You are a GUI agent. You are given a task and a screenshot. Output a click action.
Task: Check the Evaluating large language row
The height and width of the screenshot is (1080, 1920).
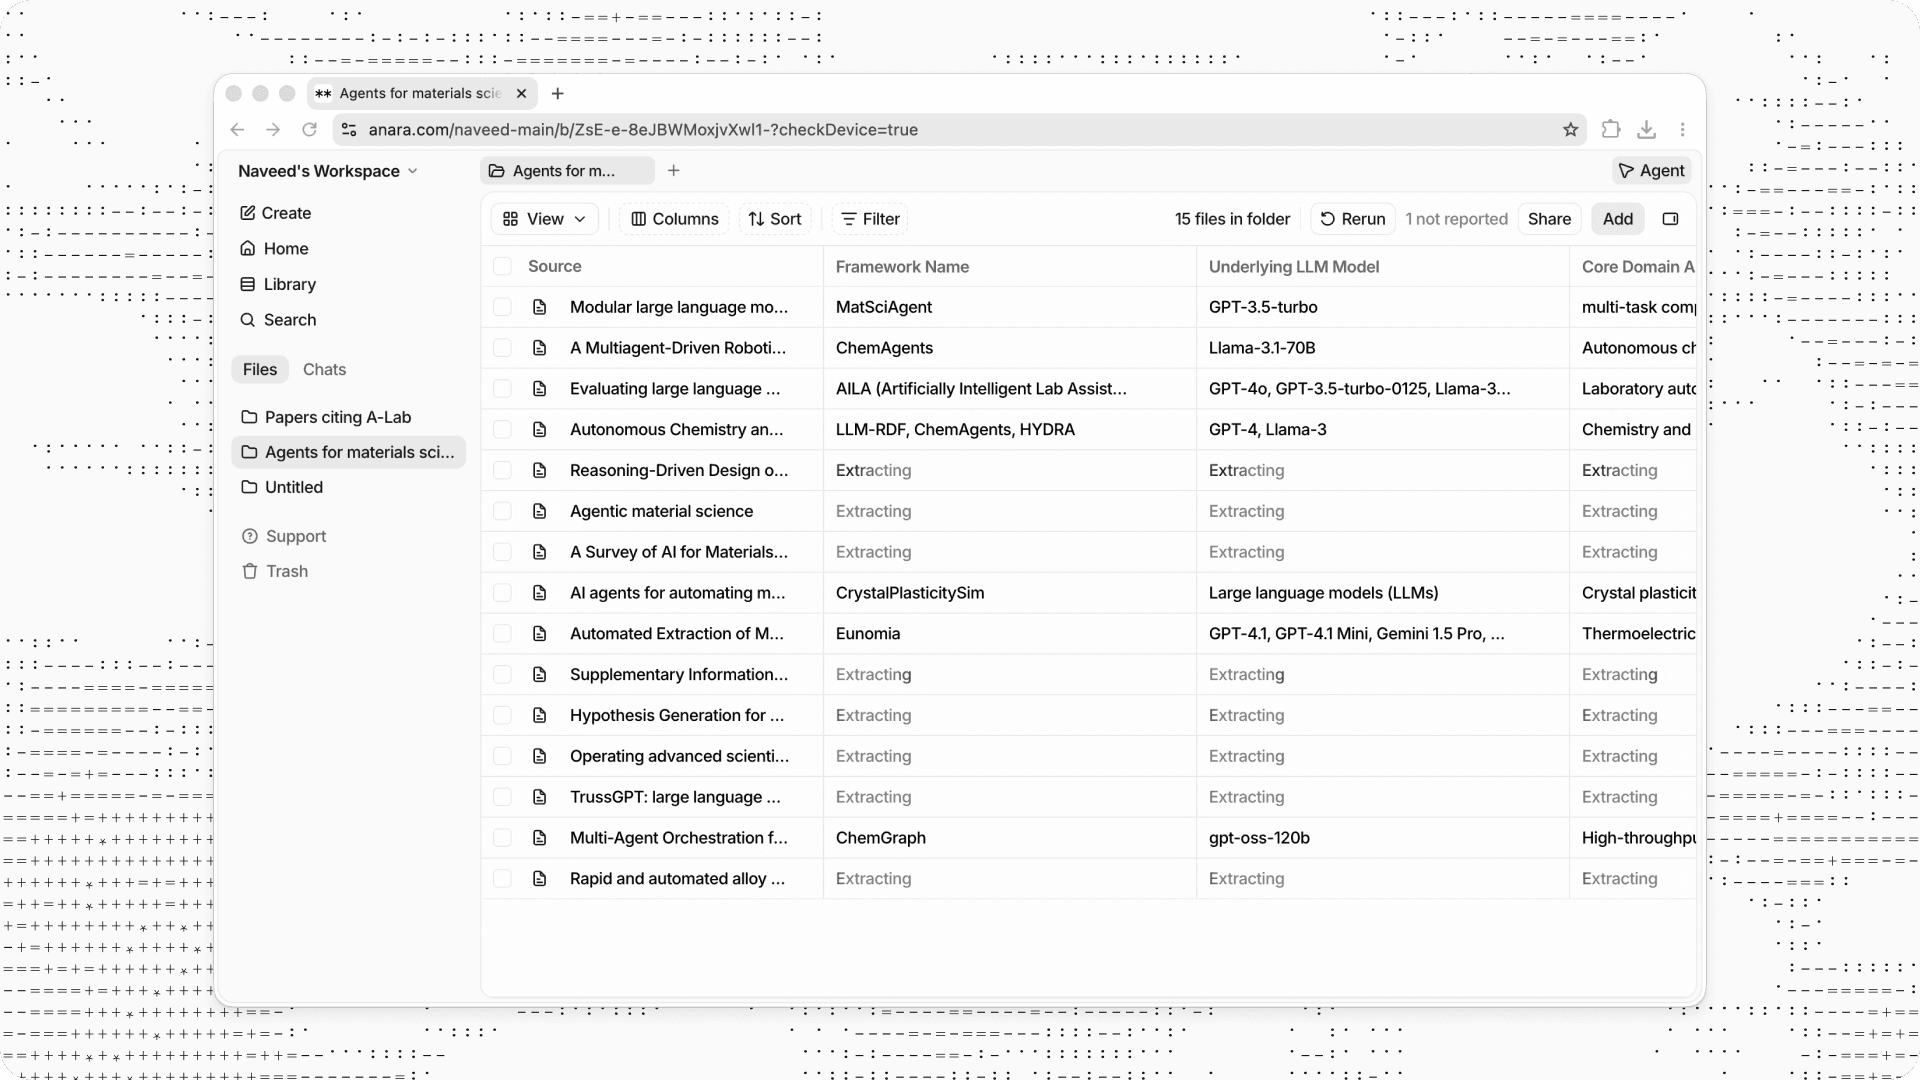click(x=502, y=389)
